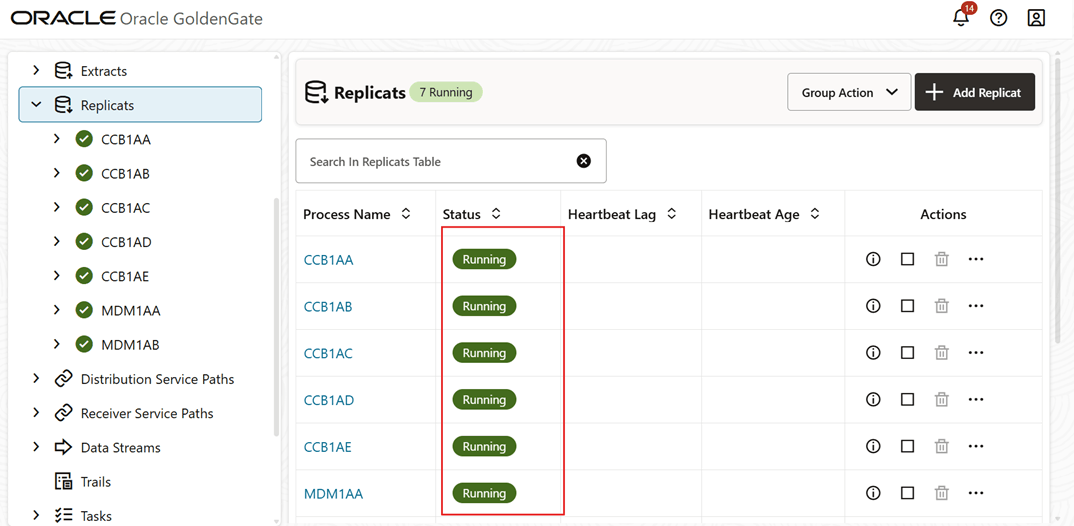The image size is (1074, 526).
Task: Click the info icon for MDM1AA row
Action: [873, 492]
